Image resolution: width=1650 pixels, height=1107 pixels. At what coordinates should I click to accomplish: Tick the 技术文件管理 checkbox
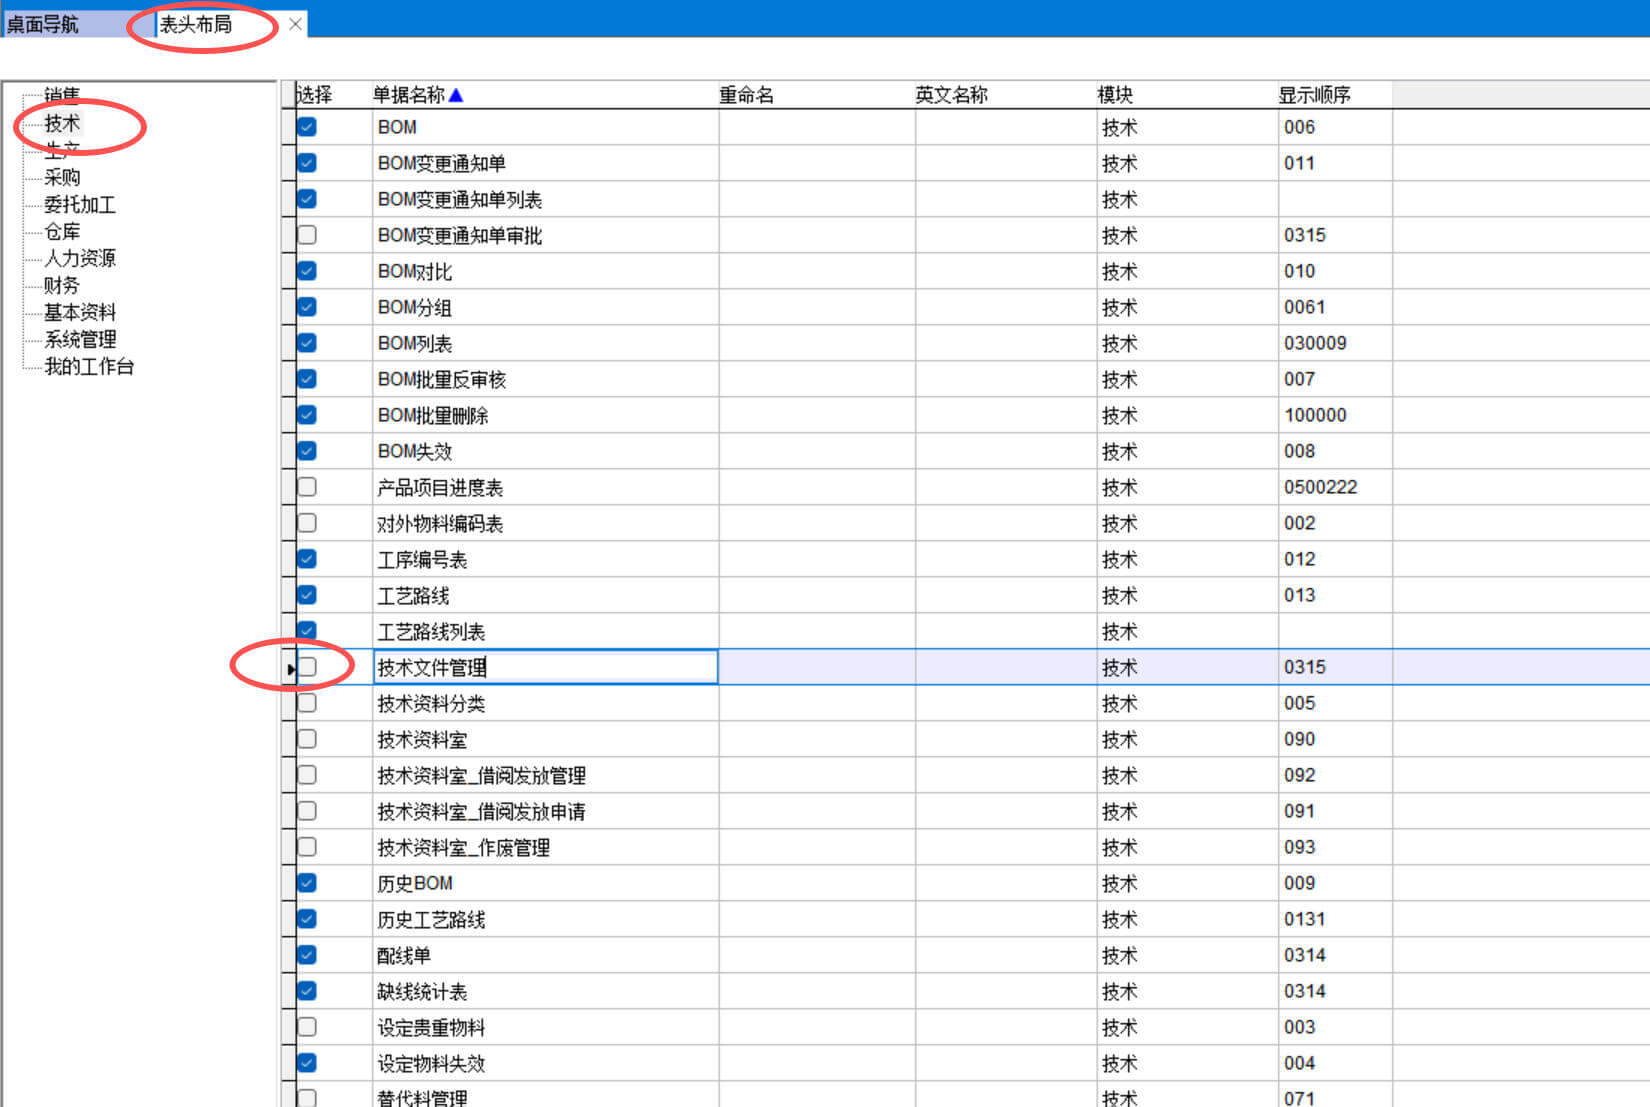(308, 667)
